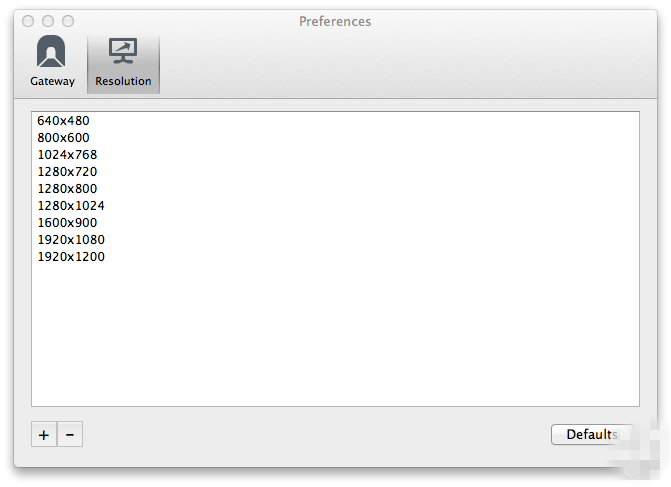The image size is (671, 487).
Task: Highlight the 1280x720 resolution
Action: (x=67, y=172)
